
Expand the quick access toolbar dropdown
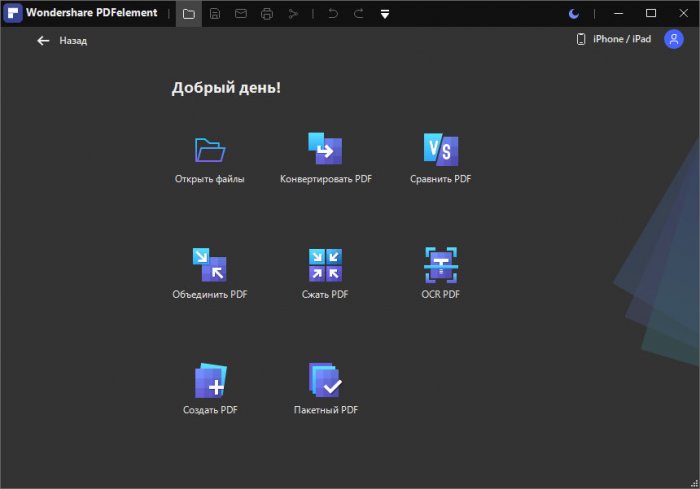(385, 14)
